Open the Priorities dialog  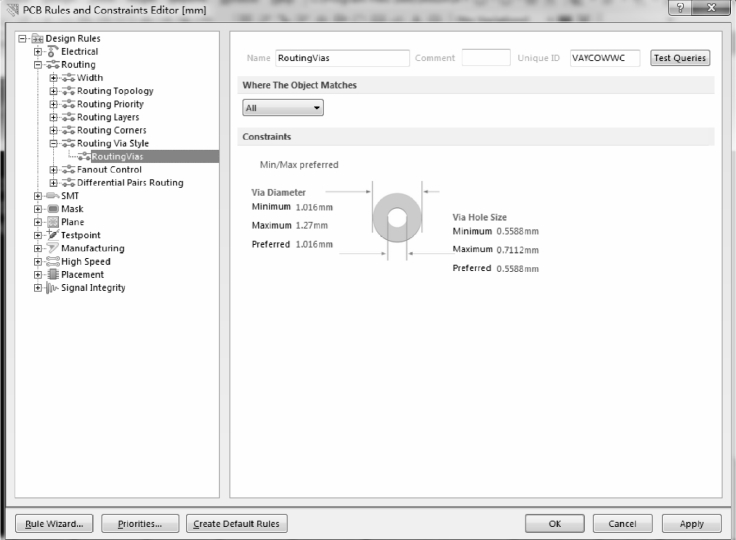[140, 524]
